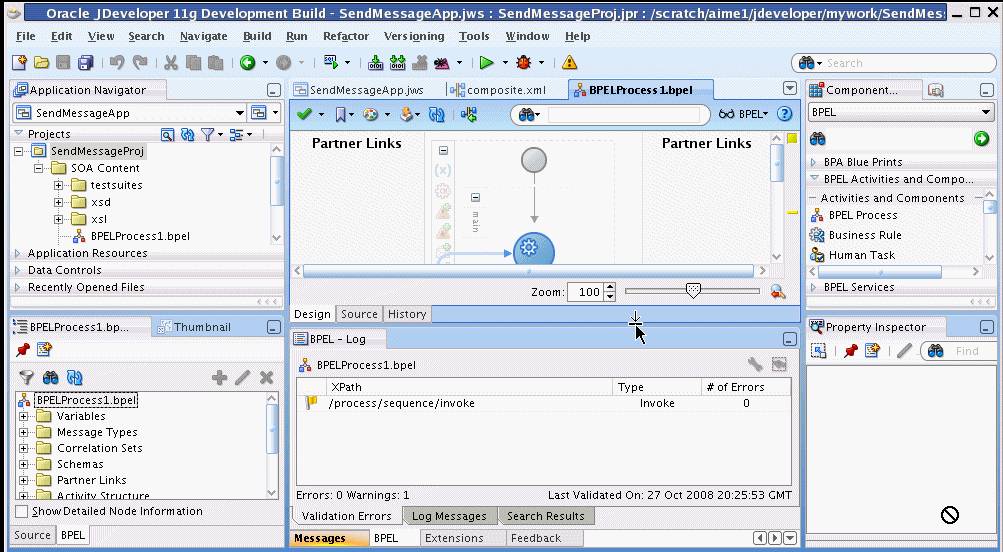Viewport: 1003px width, 552px height.
Task: Click the filter funnel icon in Structure panel
Action: pyautogui.click(x=26, y=377)
